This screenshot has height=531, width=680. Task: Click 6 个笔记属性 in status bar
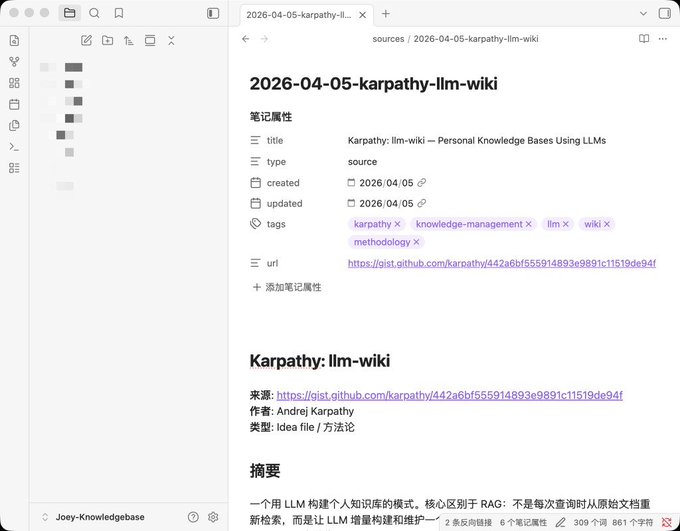(523, 522)
